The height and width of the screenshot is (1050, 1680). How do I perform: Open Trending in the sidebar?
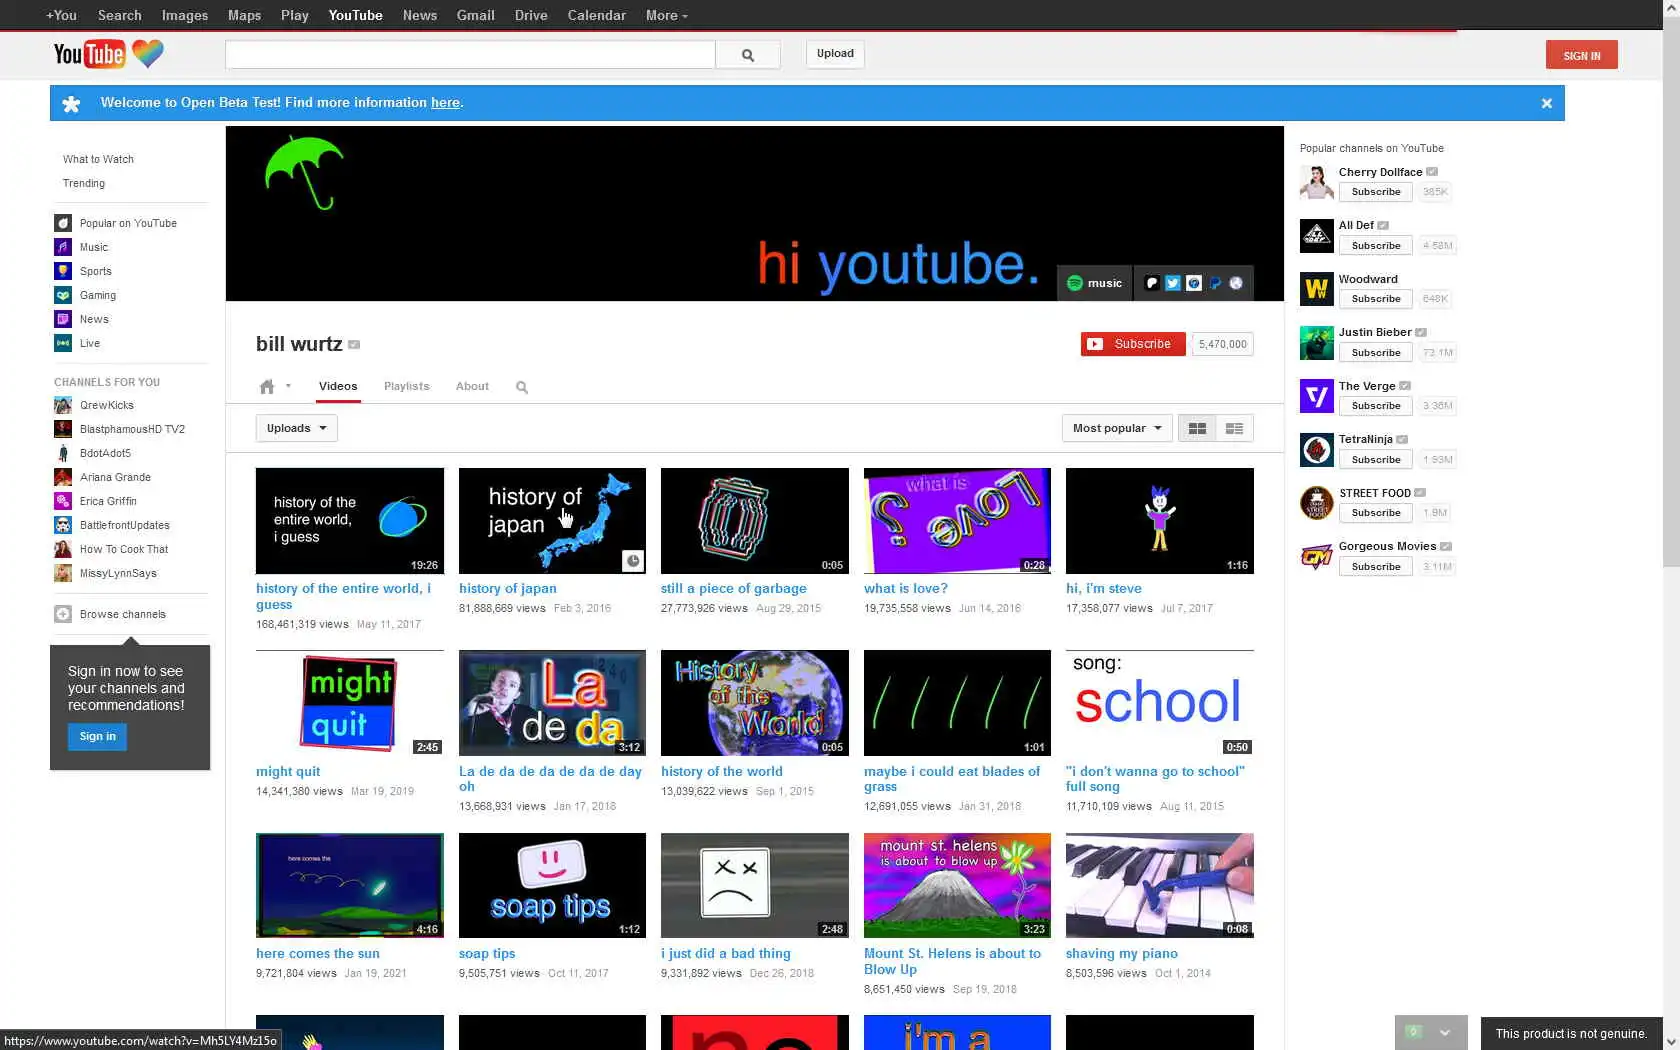84,183
